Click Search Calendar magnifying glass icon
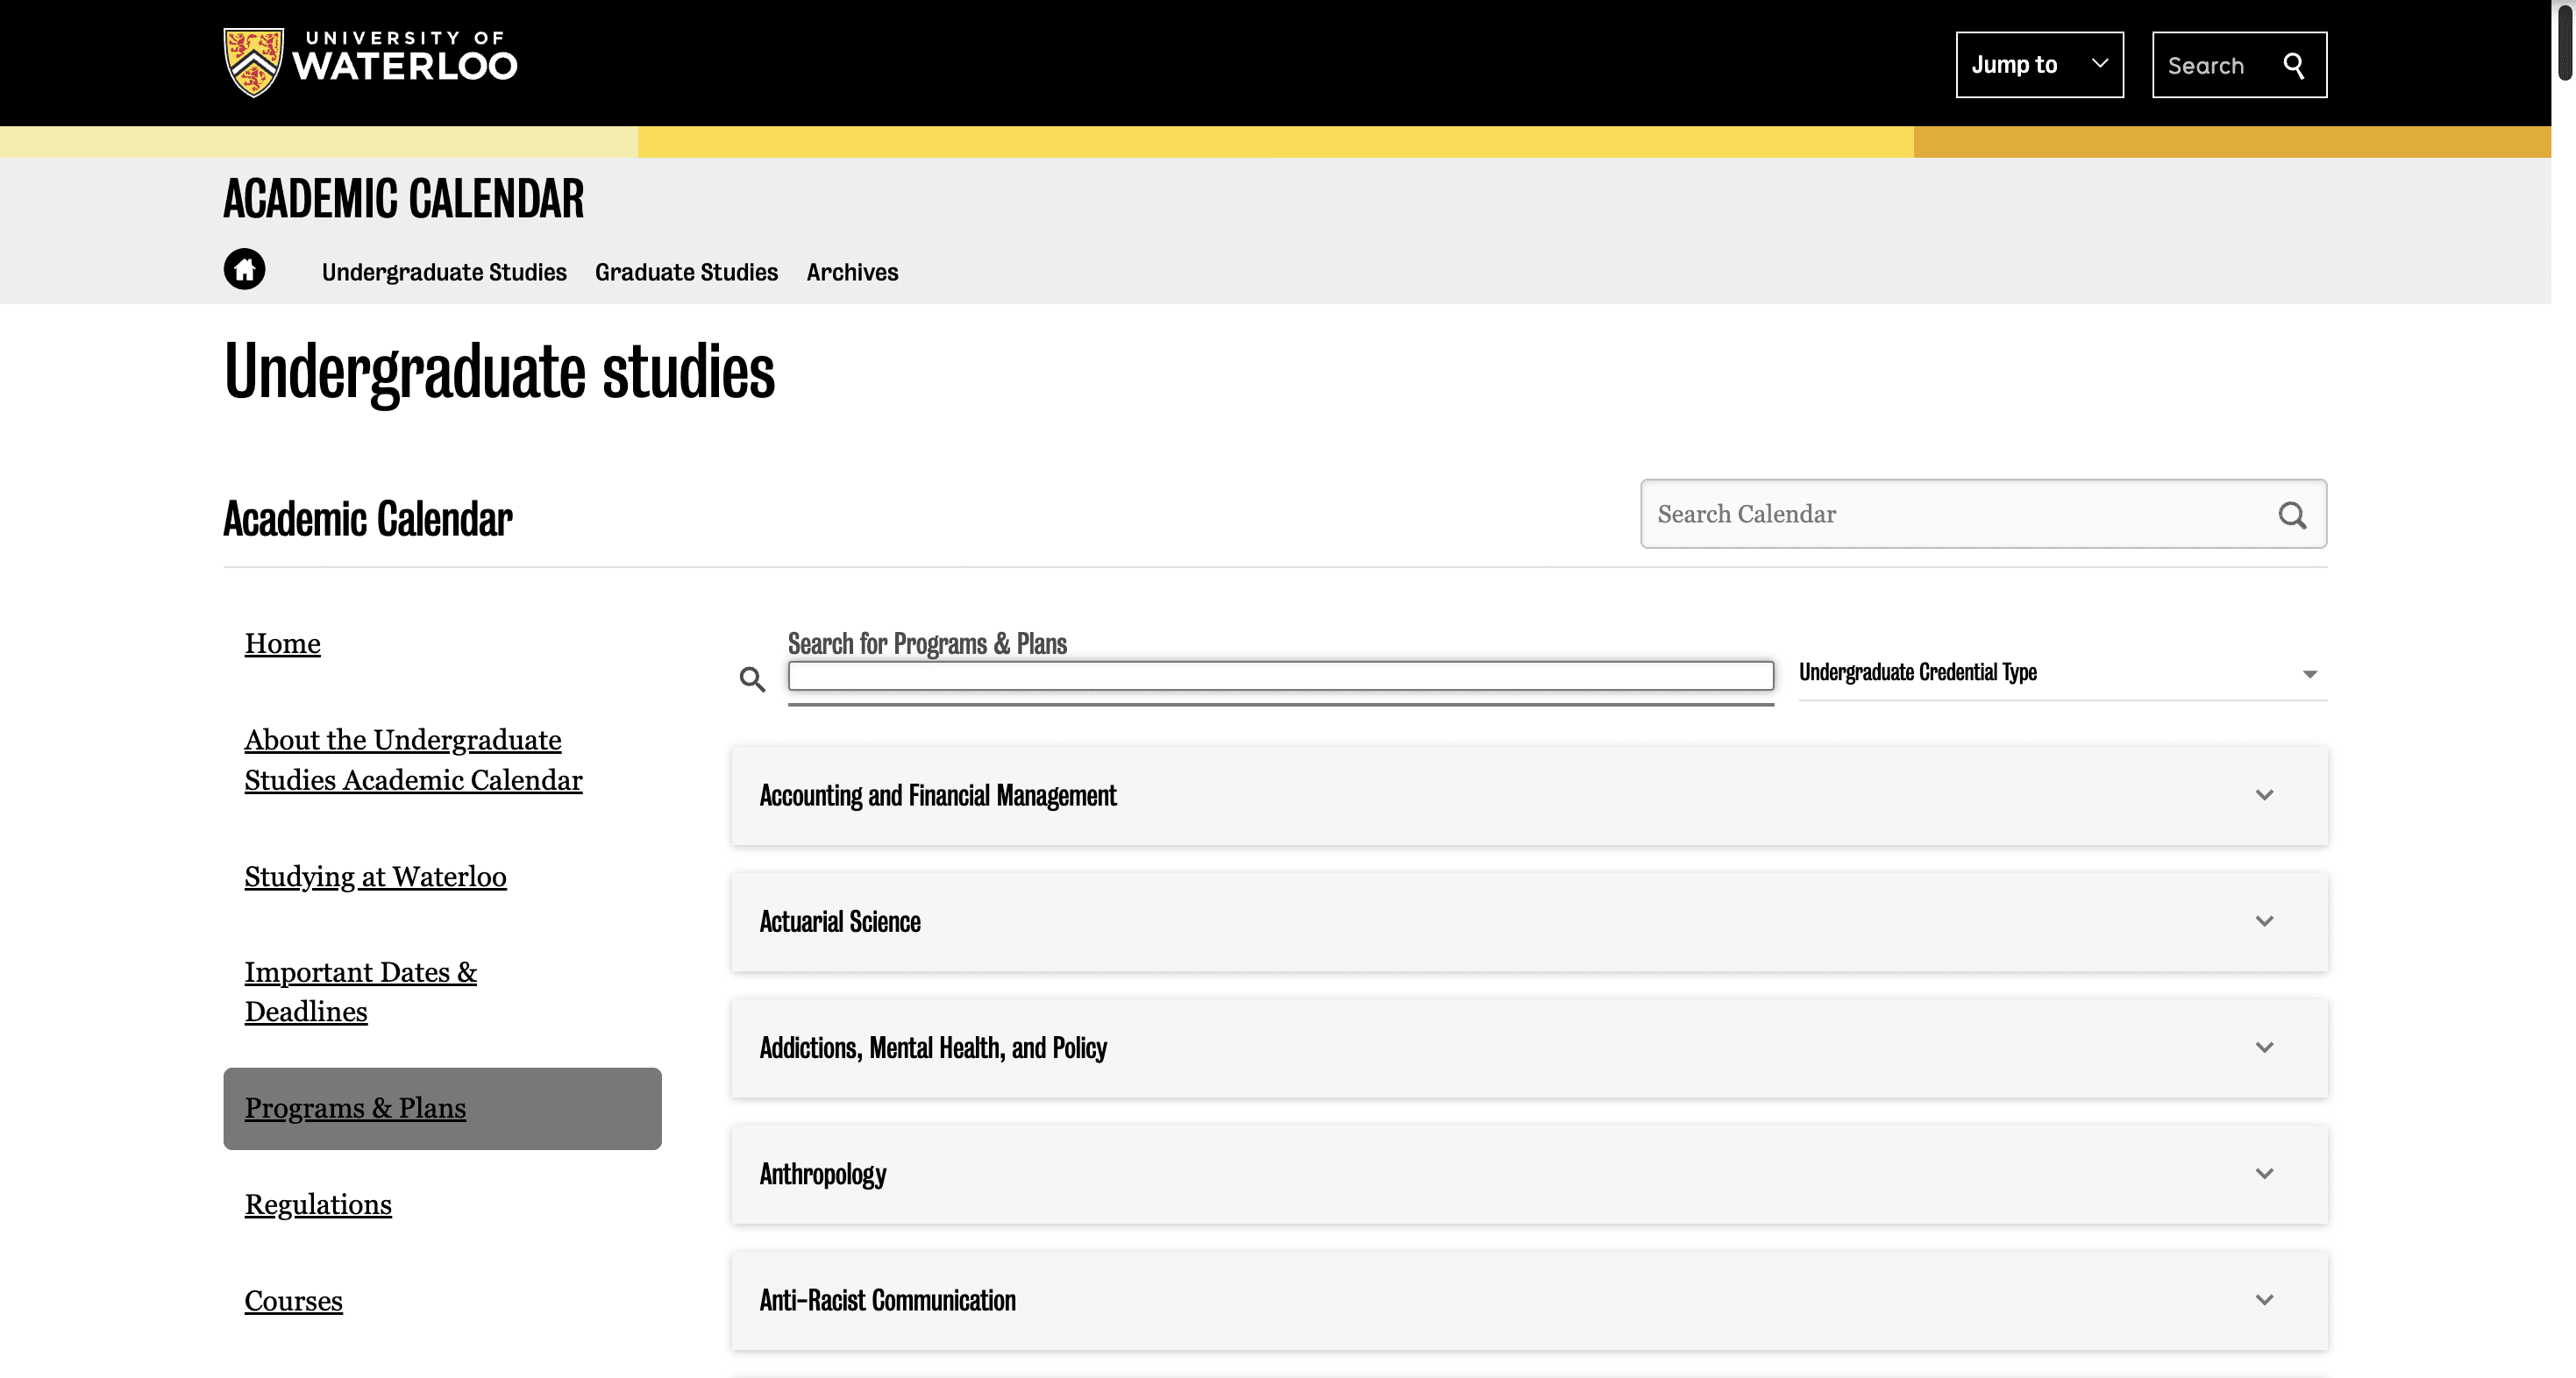The image size is (2576, 1378). click(x=2292, y=515)
